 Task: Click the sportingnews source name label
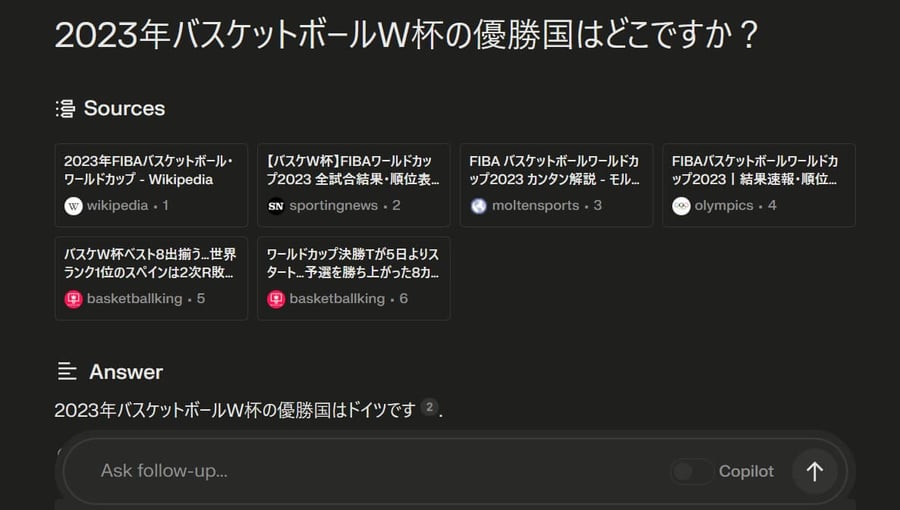pyautogui.click(x=333, y=205)
